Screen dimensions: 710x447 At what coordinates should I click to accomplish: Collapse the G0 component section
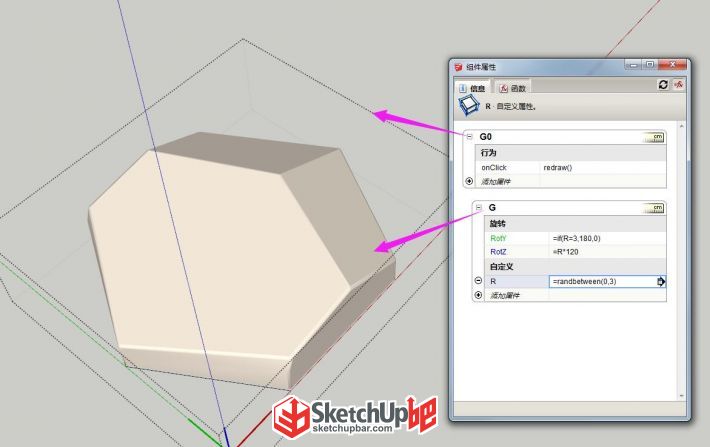click(470, 136)
